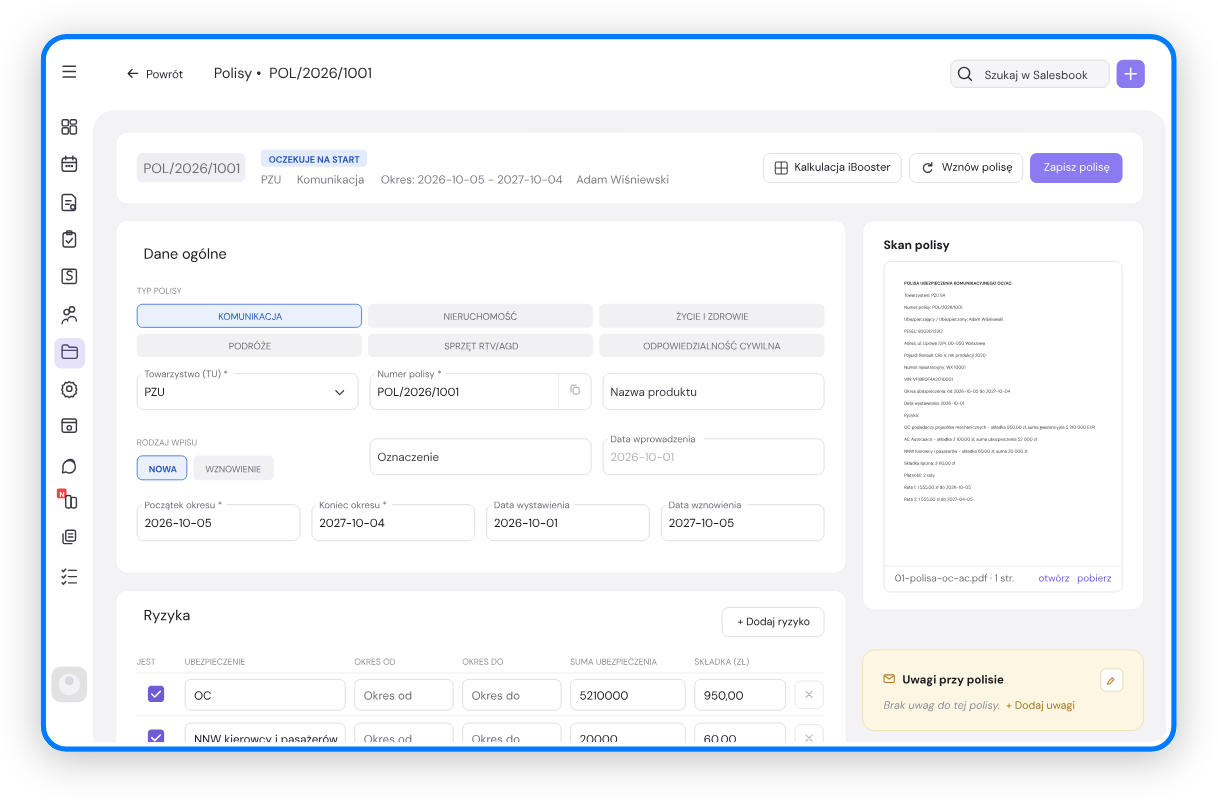Click the Oznaczenie input field

coord(481,456)
